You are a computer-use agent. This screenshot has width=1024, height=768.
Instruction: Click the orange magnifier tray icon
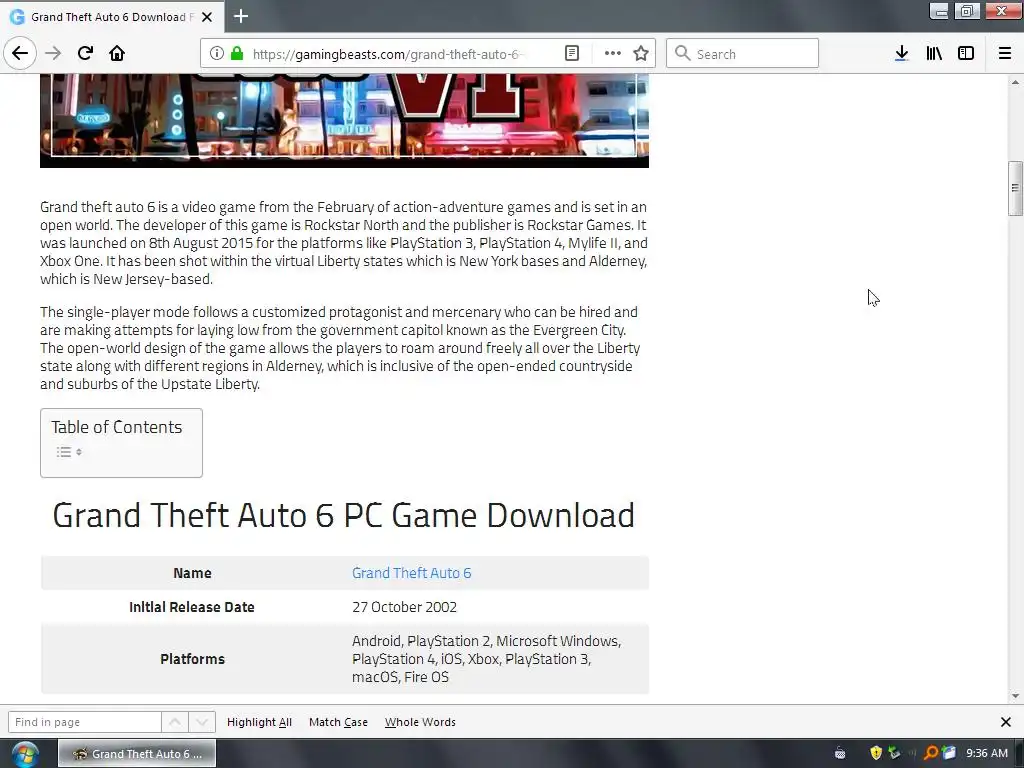(931, 753)
